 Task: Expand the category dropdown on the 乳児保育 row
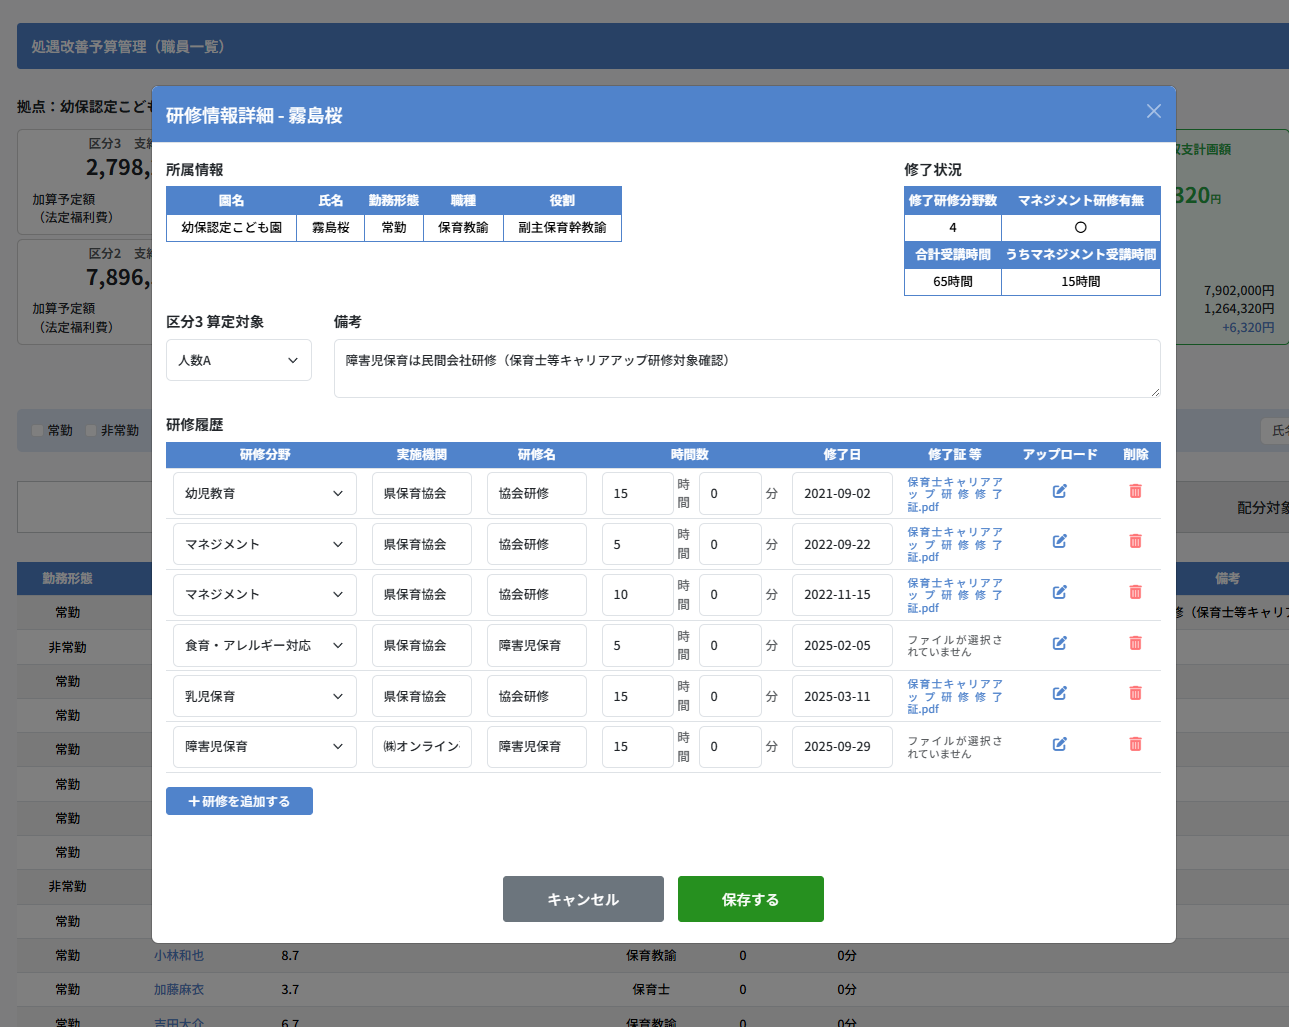coord(264,695)
